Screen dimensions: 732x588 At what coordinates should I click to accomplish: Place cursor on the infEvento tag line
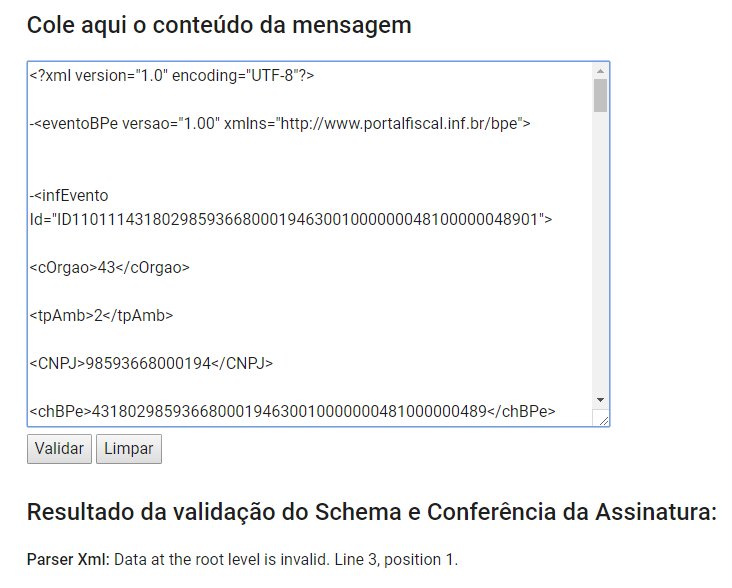(69, 195)
